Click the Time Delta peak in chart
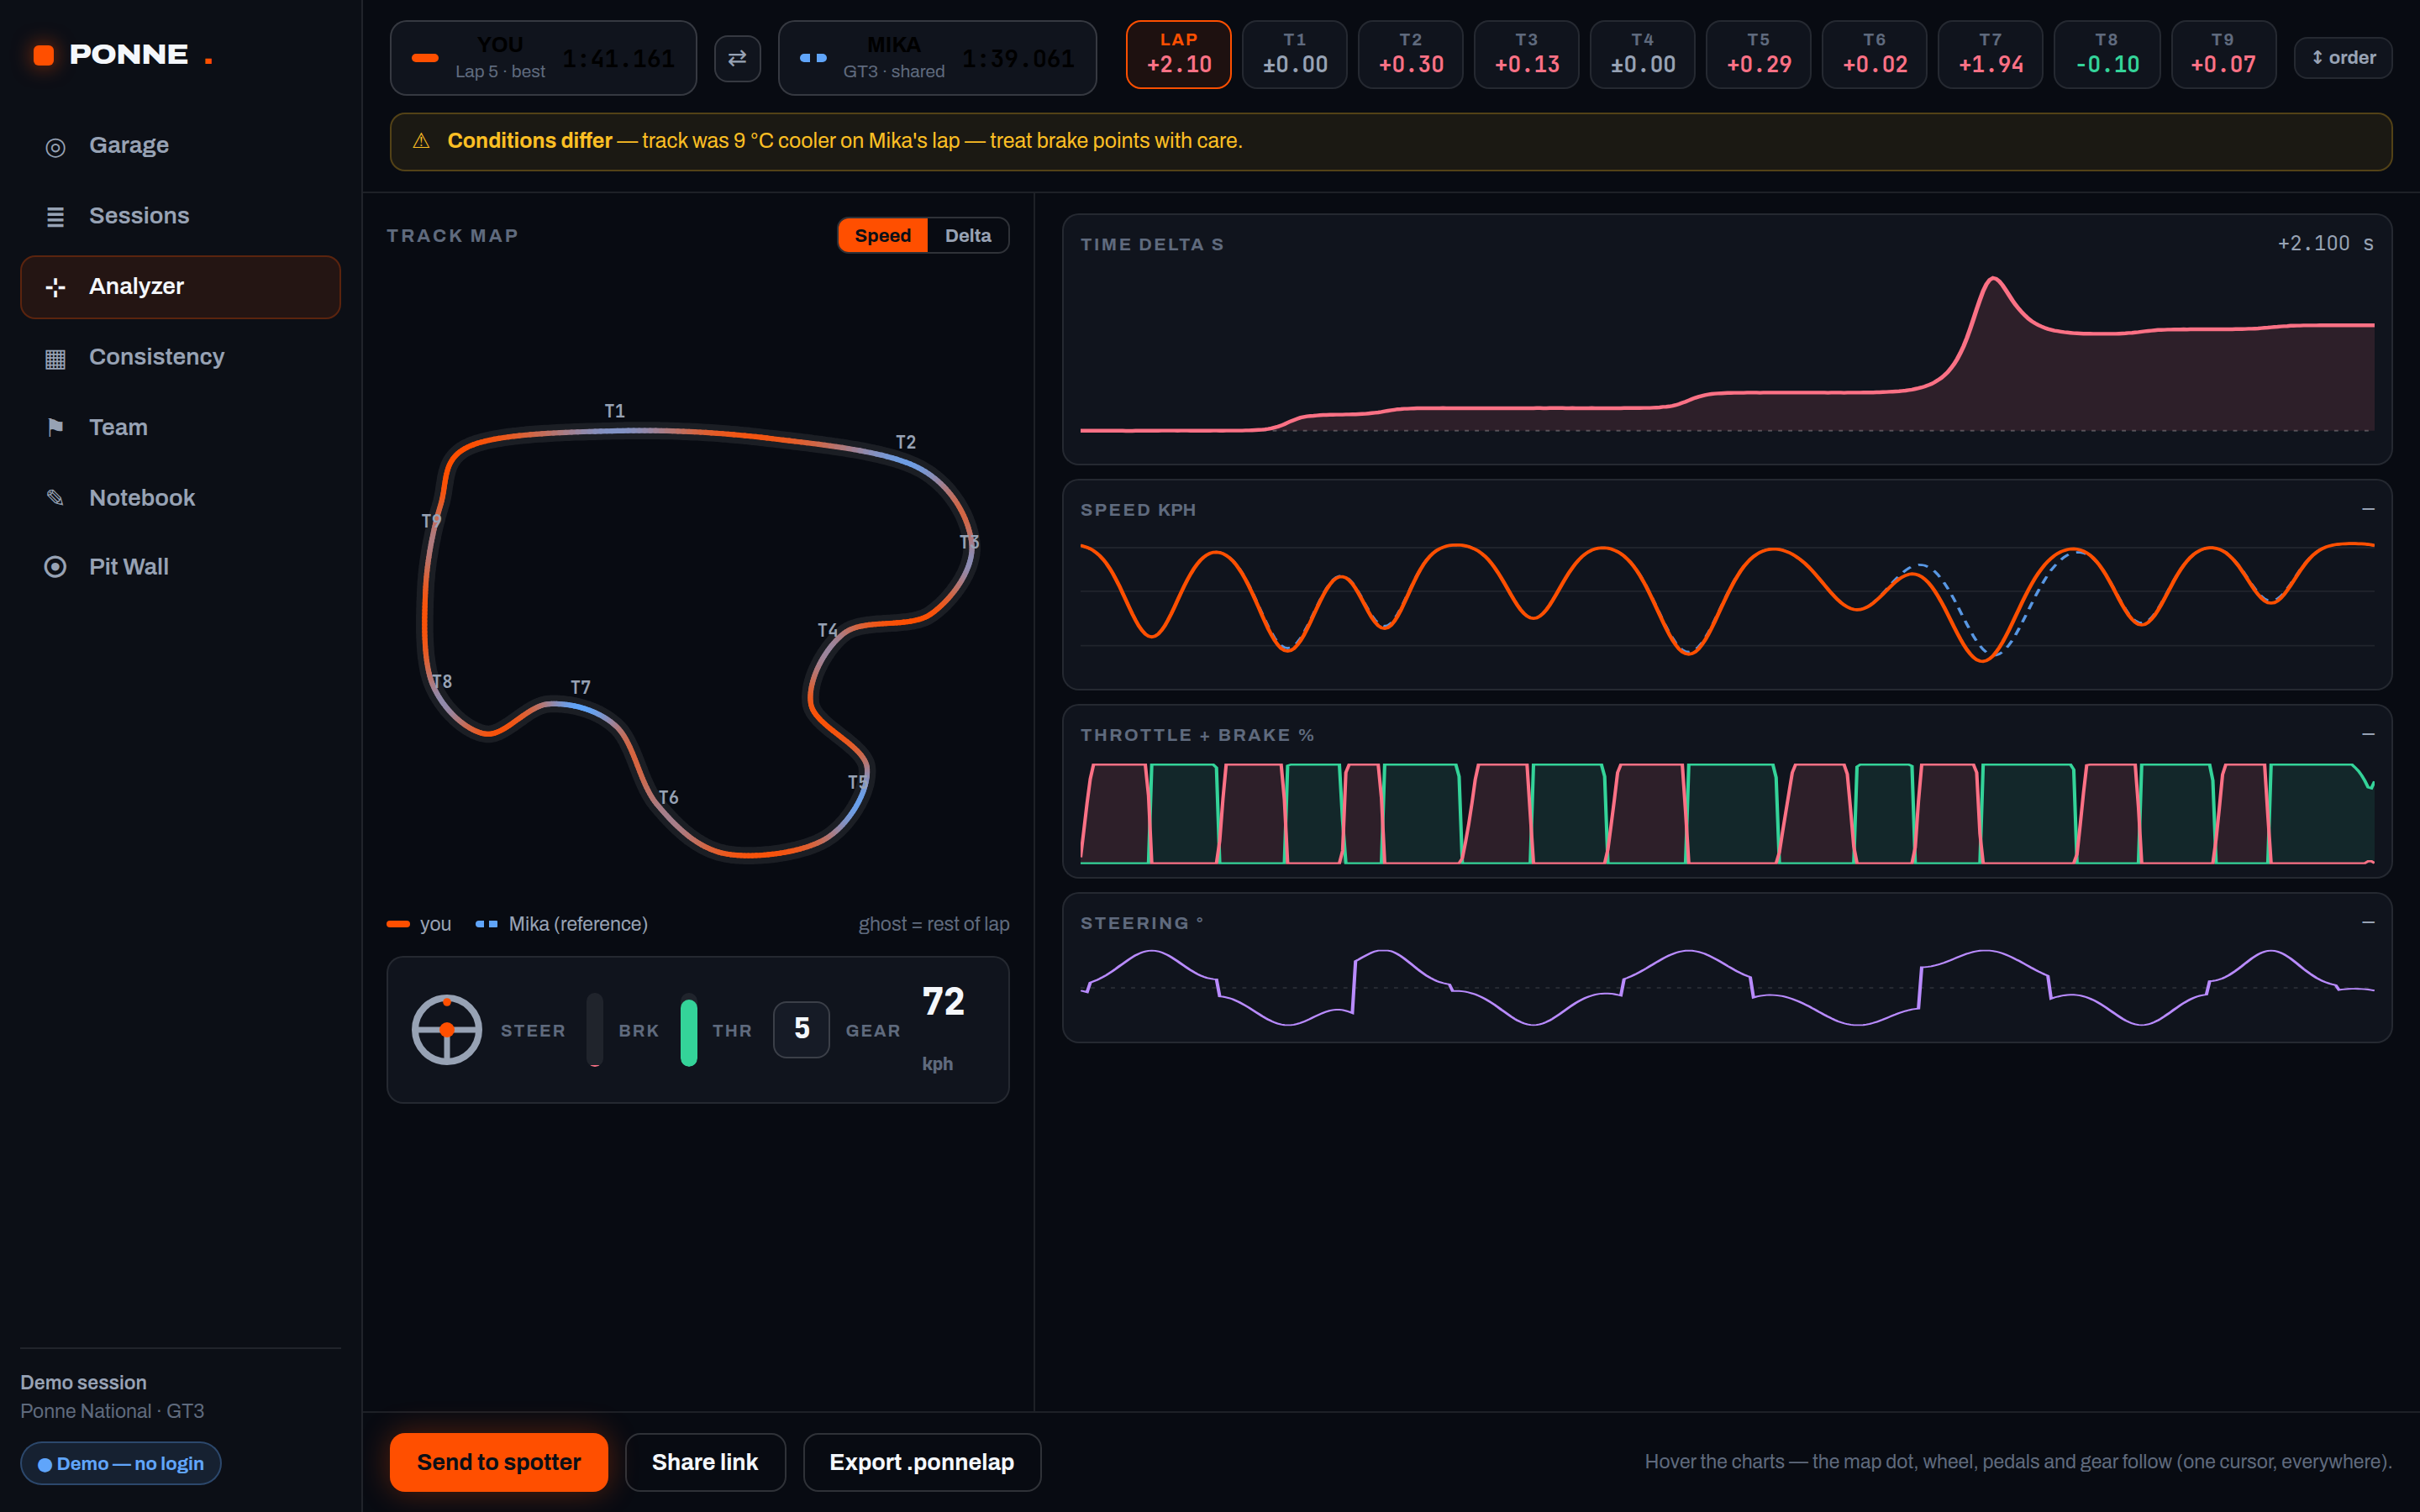Image resolution: width=2420 pixels, height=1512 pixels. (1993, 280)
